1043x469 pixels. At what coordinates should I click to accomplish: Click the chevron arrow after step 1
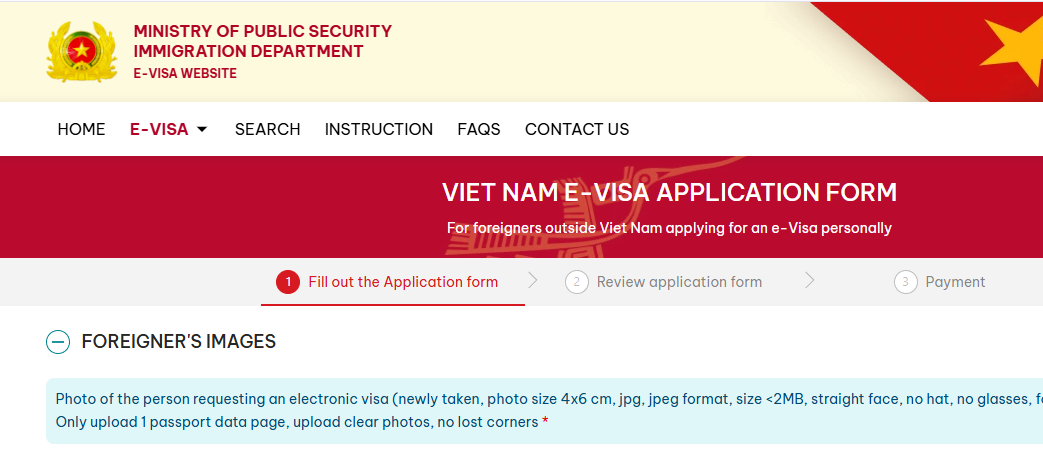[533, 281]
